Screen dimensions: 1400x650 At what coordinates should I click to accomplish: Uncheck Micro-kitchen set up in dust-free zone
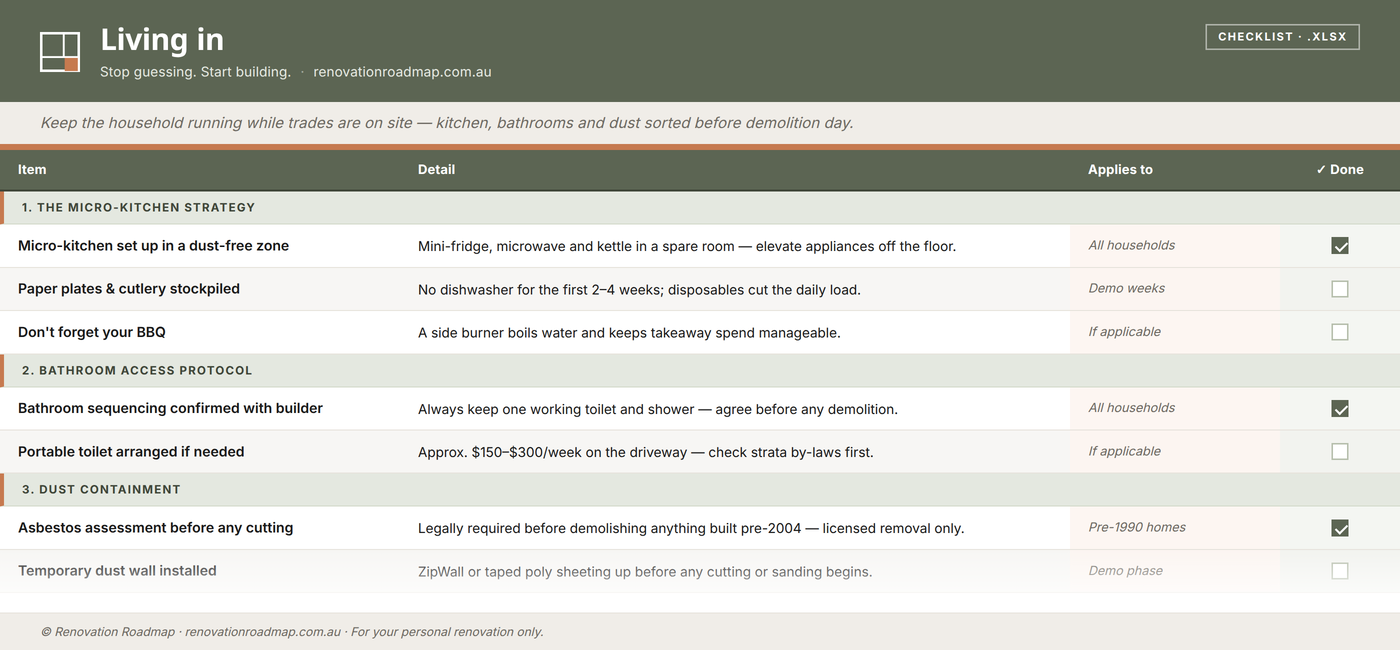click(x=1340, y=246)
